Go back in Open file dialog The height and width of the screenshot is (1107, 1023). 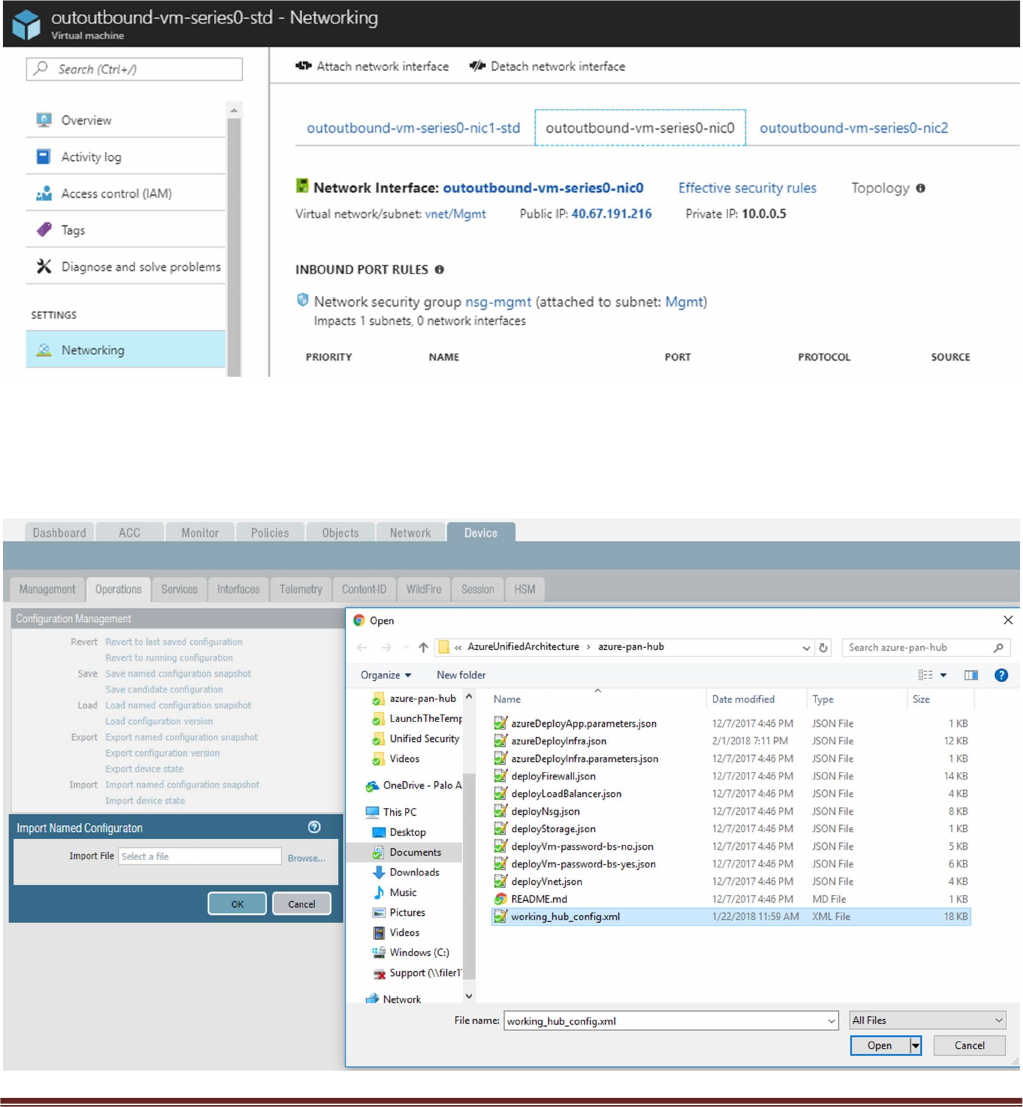click(362, 647)
